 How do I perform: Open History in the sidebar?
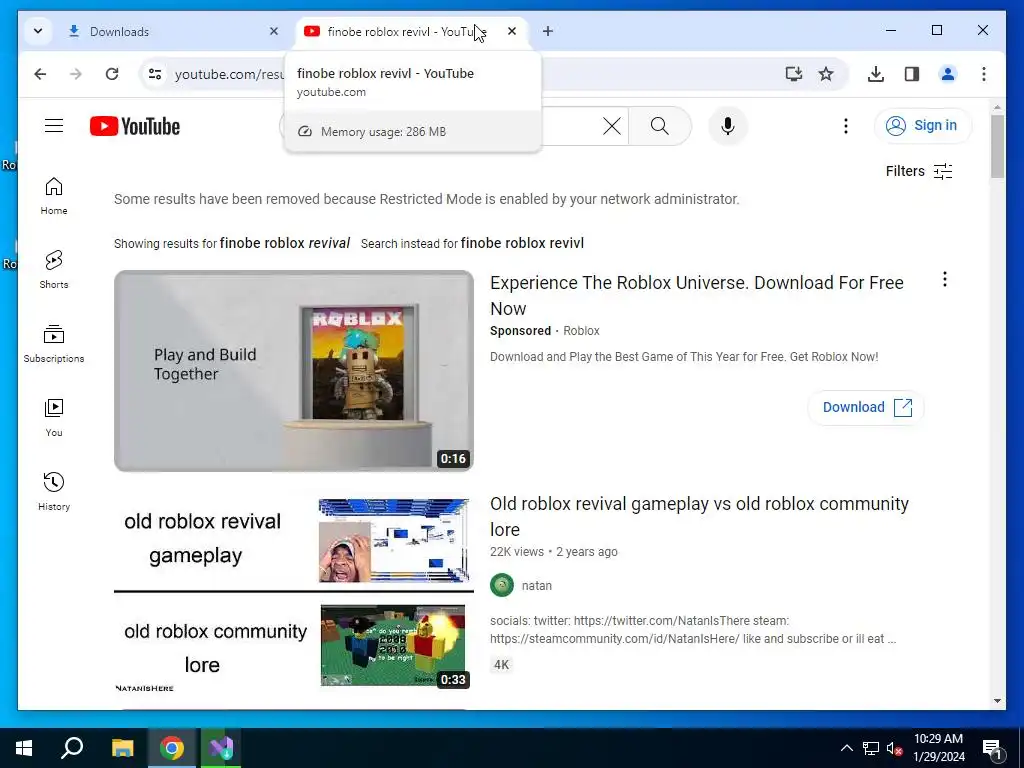[x=54, y=491]
